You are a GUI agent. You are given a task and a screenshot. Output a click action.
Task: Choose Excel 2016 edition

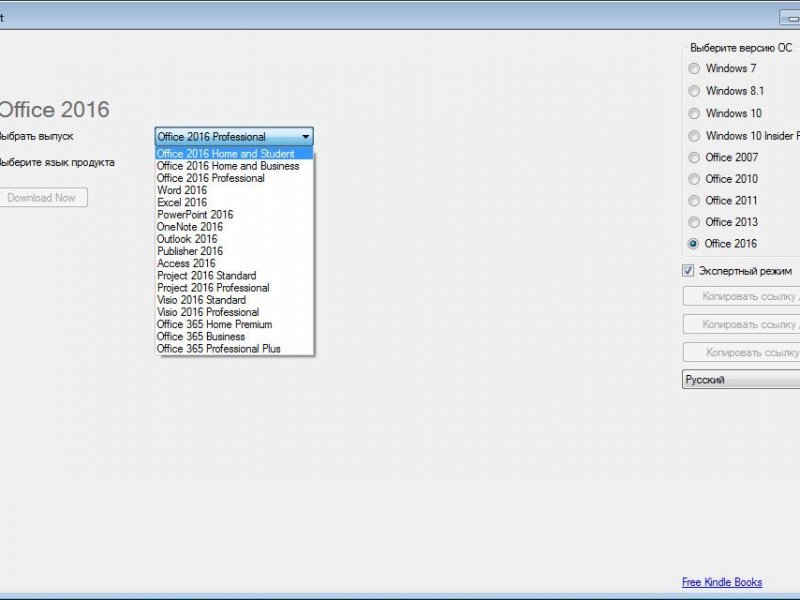pyautogui.click(x=234, y=203)
